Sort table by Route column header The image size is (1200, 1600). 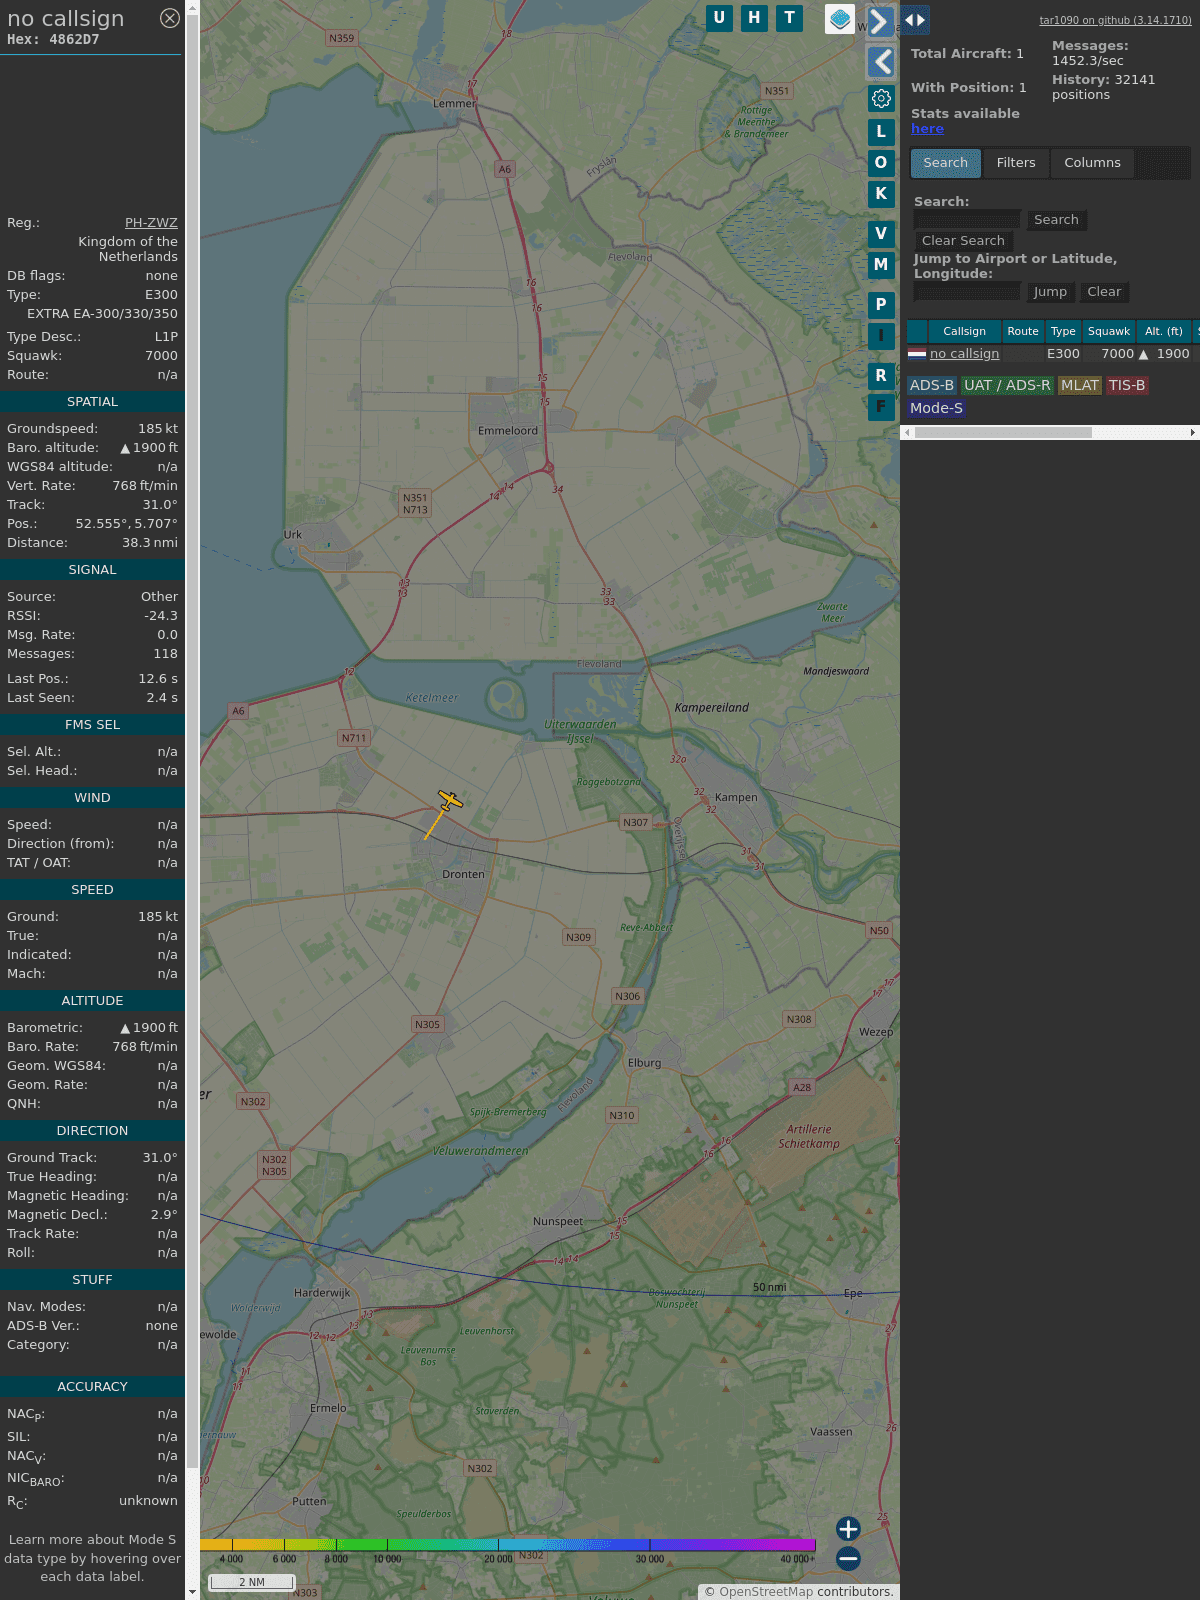[x=1023, y=331]
